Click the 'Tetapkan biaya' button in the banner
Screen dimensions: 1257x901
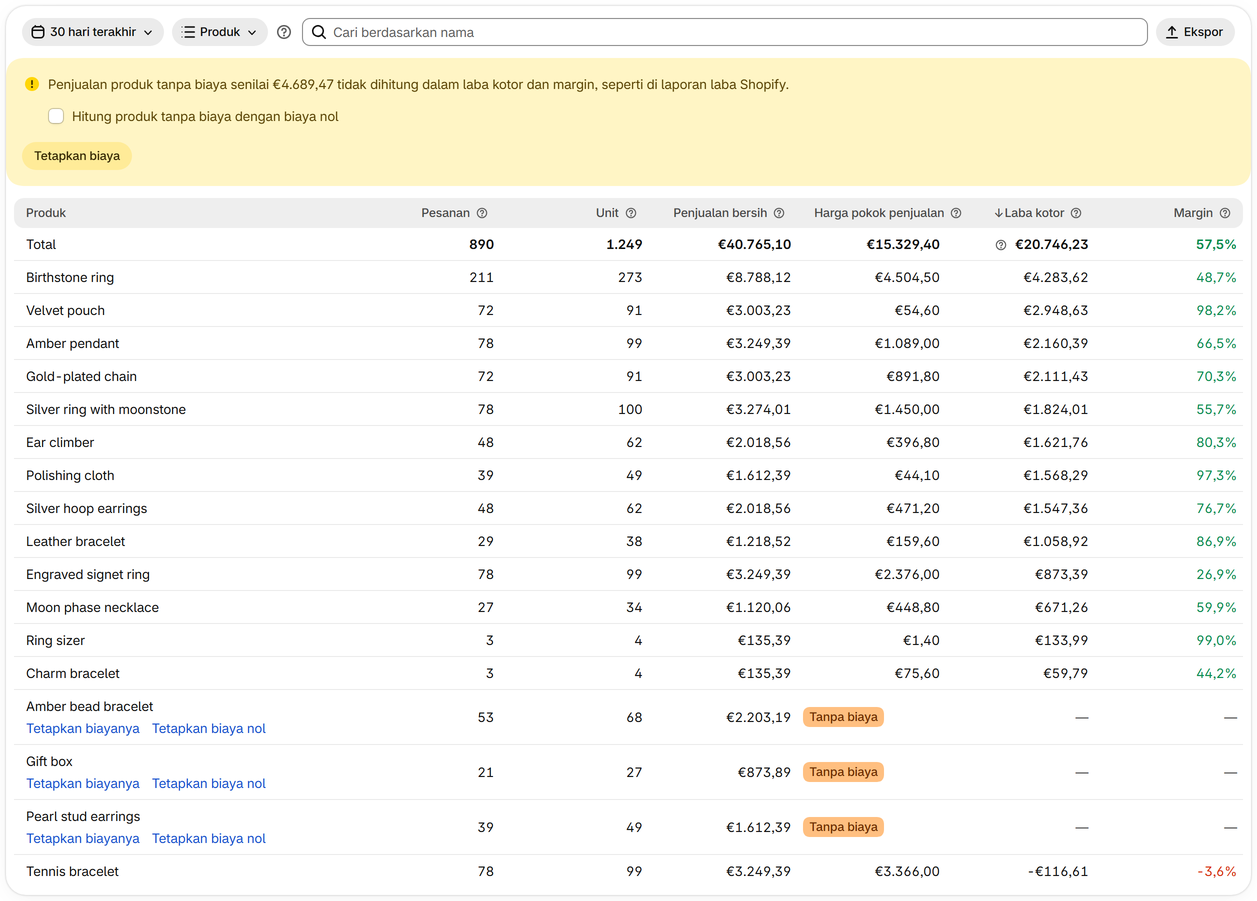(x=77, y=156)
